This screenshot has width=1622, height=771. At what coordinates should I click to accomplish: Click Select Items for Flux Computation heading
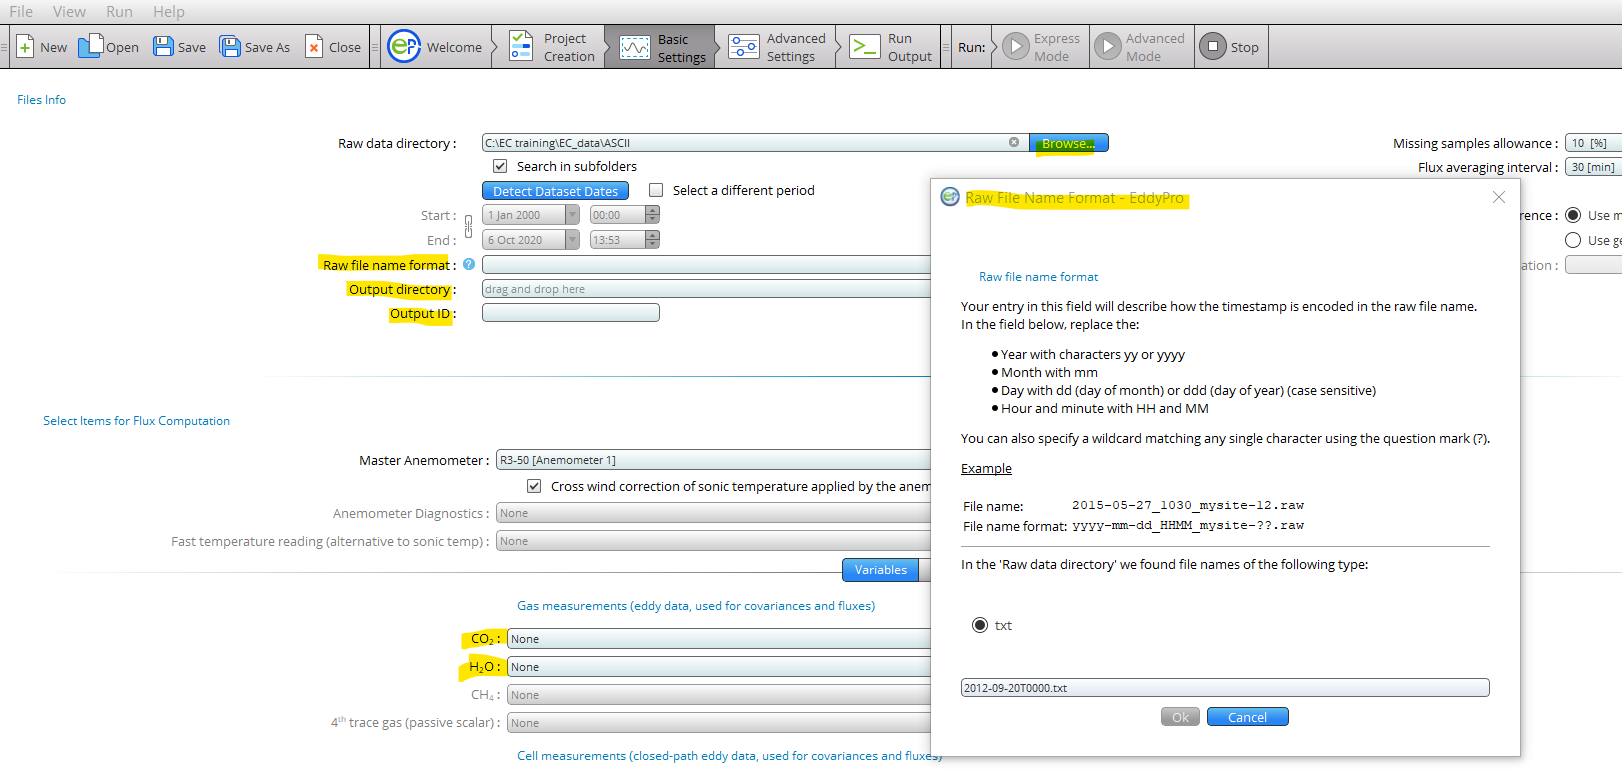coord(136,421)
